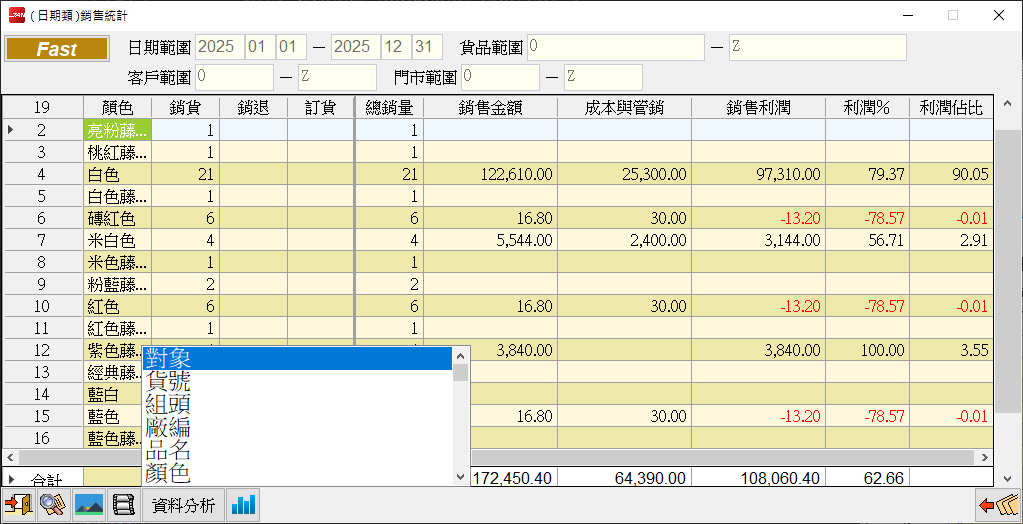Click the 貨品範圍 end field Z
This screenshot has height=524, width=1023.
[817, 47]
